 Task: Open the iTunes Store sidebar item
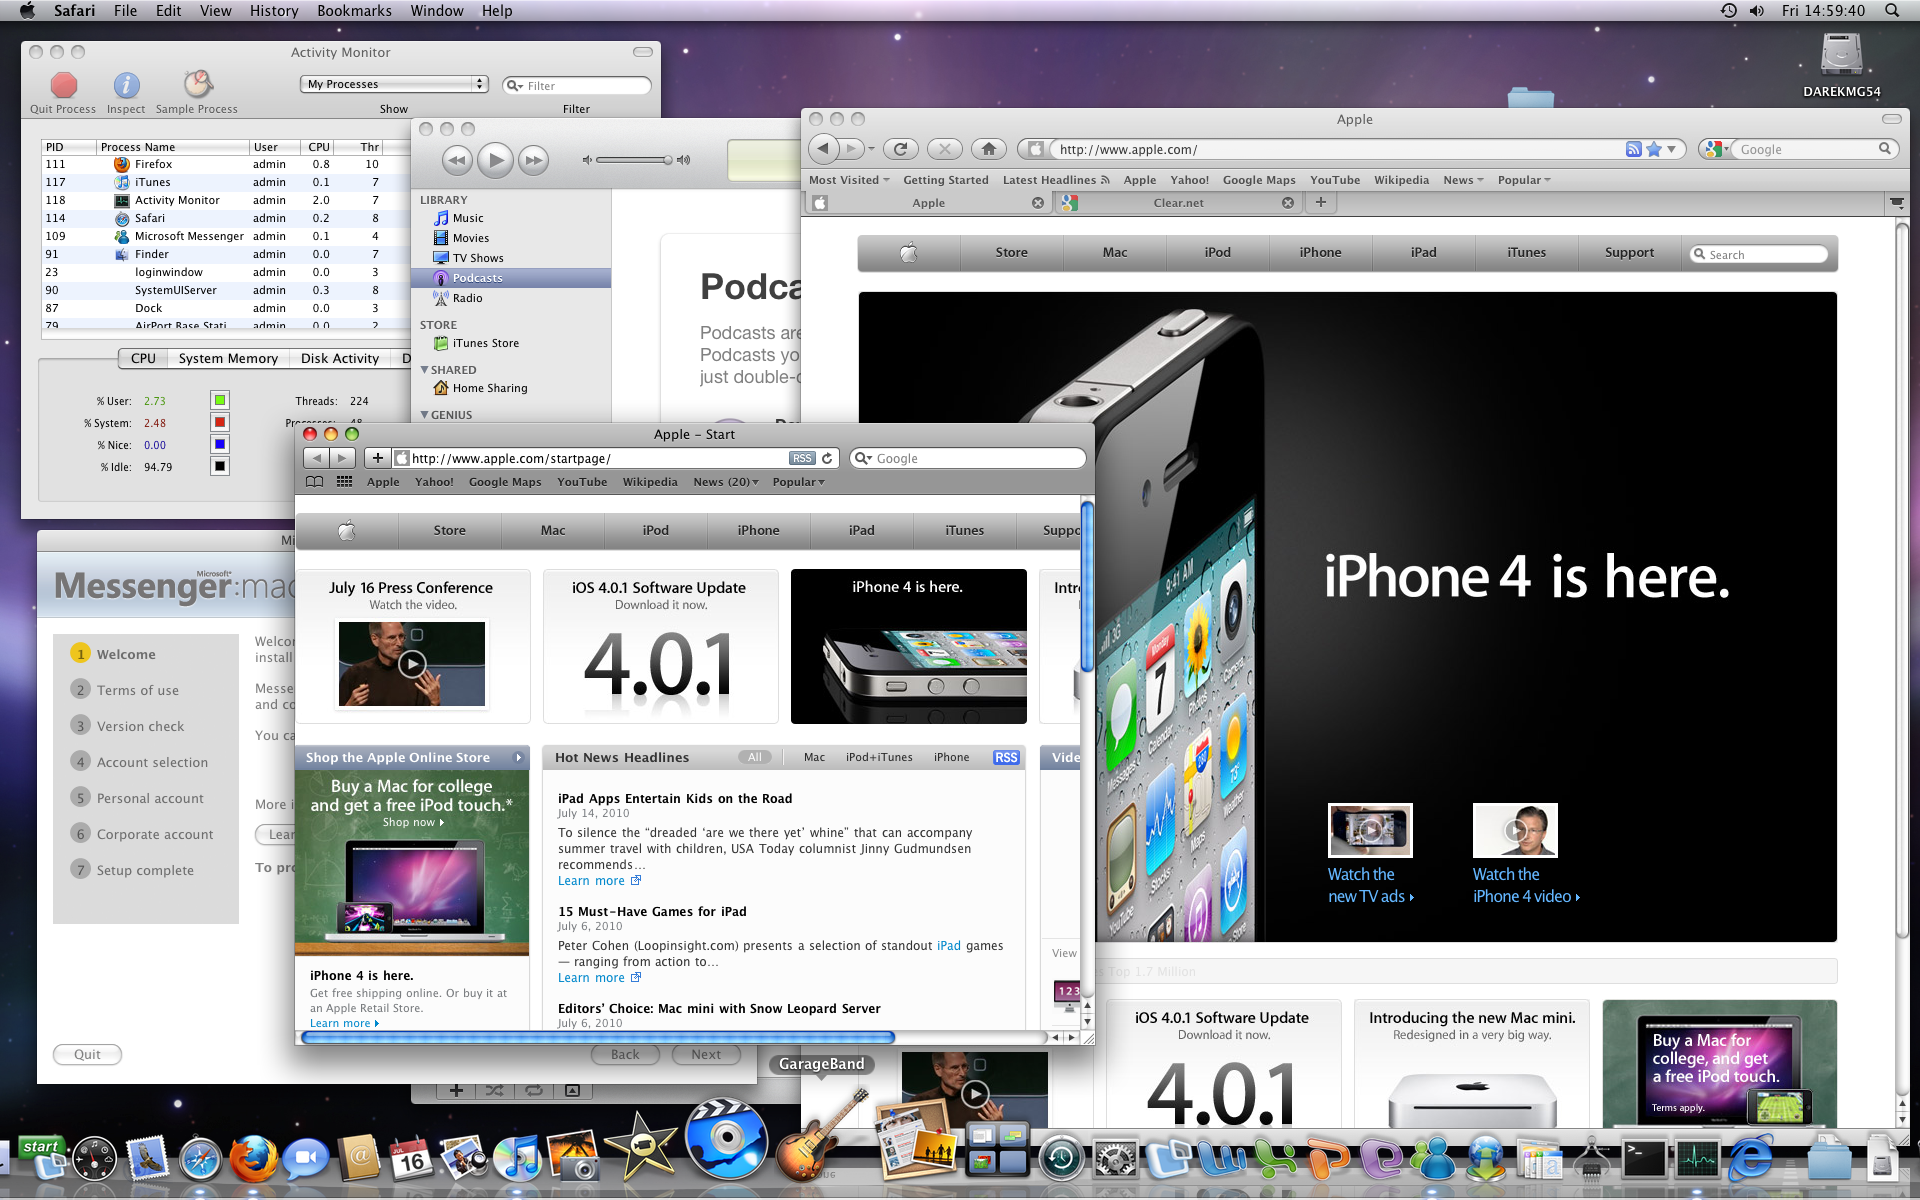[x=485, y=343]
